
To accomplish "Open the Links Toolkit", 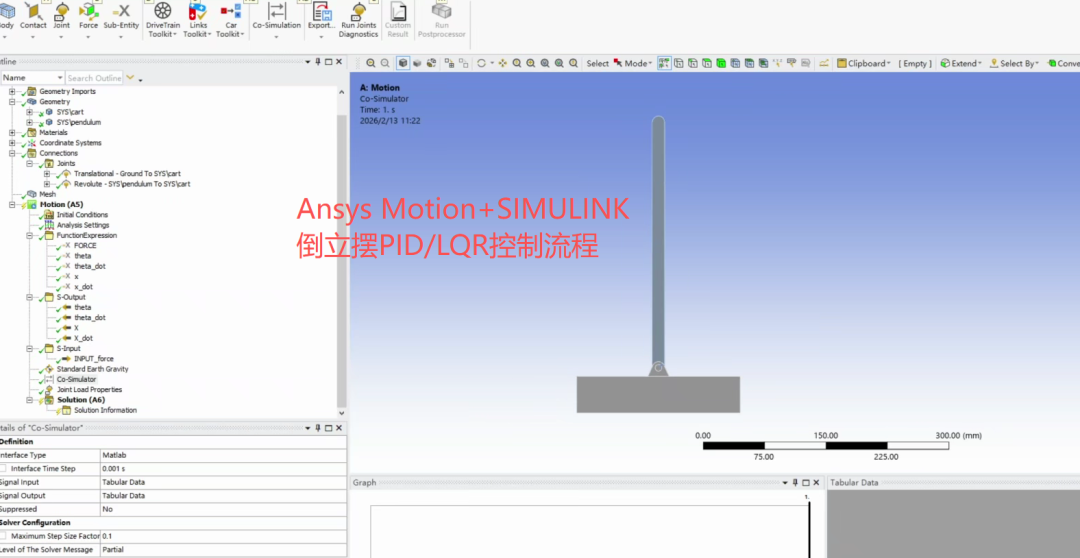I will (x=197, y=19).
